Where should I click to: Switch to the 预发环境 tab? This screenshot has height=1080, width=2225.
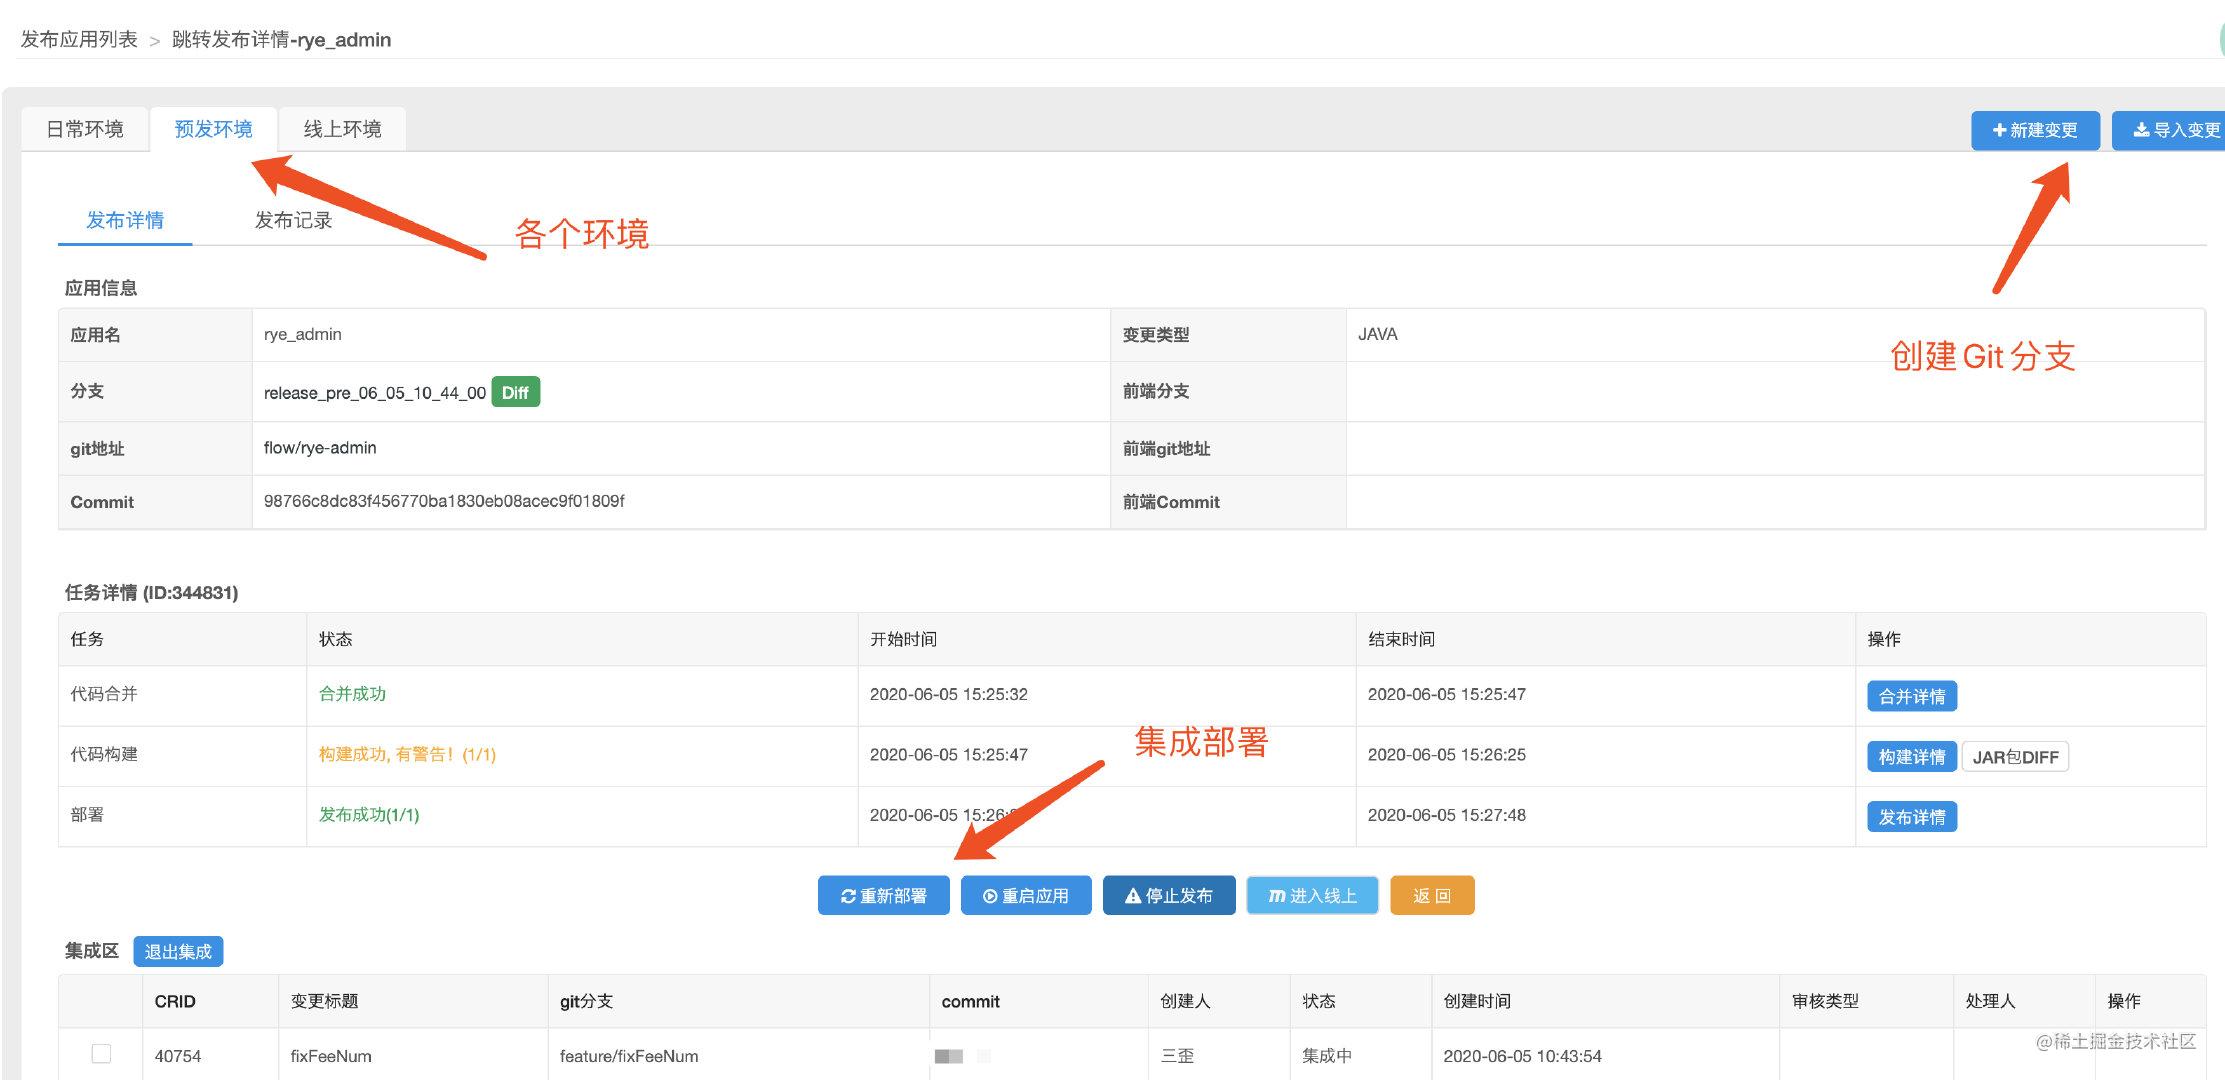213,129
